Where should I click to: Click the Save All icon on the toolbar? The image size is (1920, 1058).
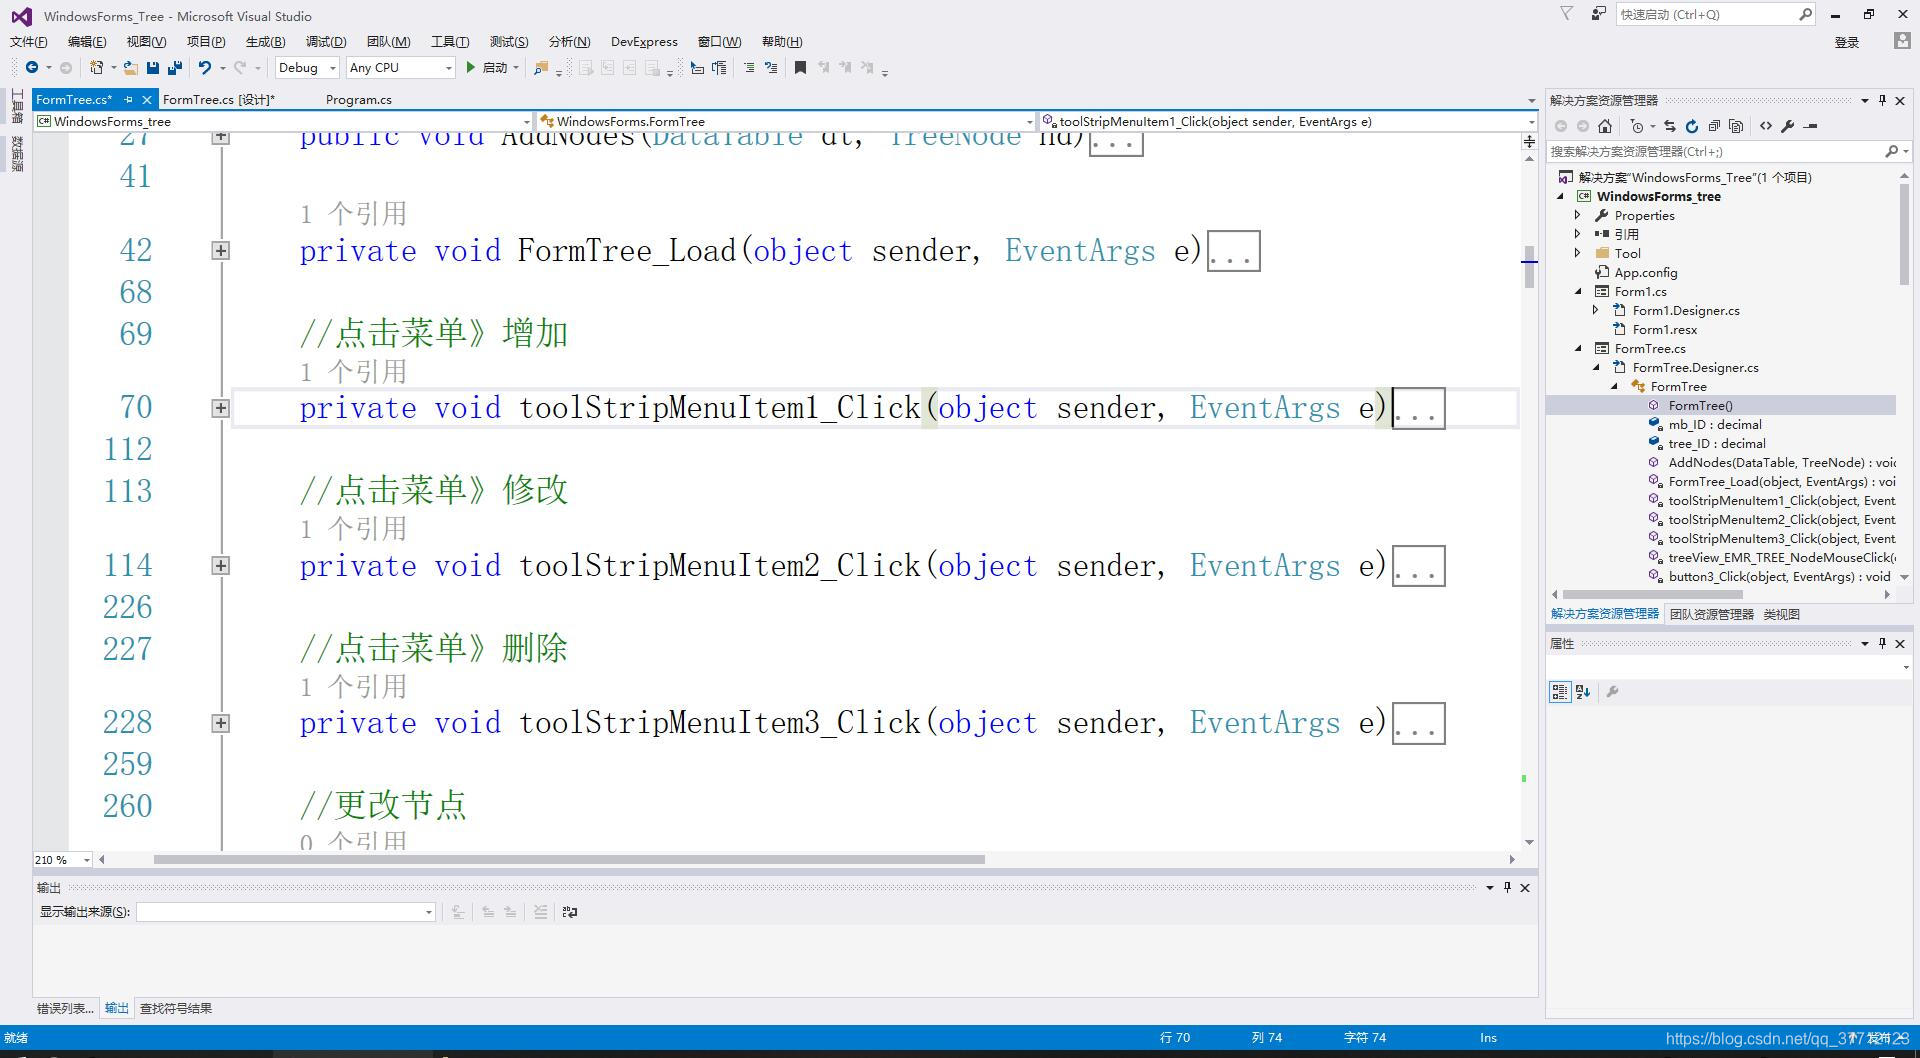tap(173, 67)
